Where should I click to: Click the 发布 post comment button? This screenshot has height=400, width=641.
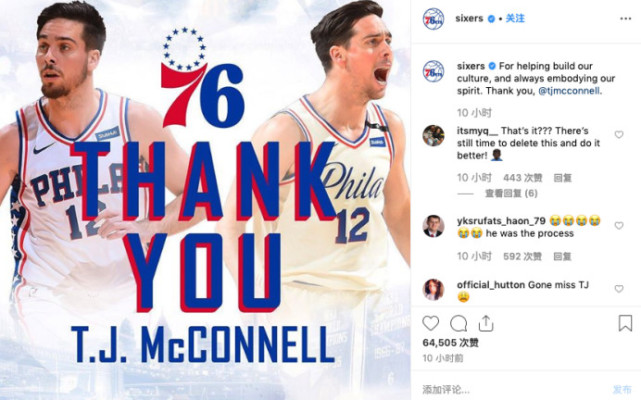coord(622,389)
